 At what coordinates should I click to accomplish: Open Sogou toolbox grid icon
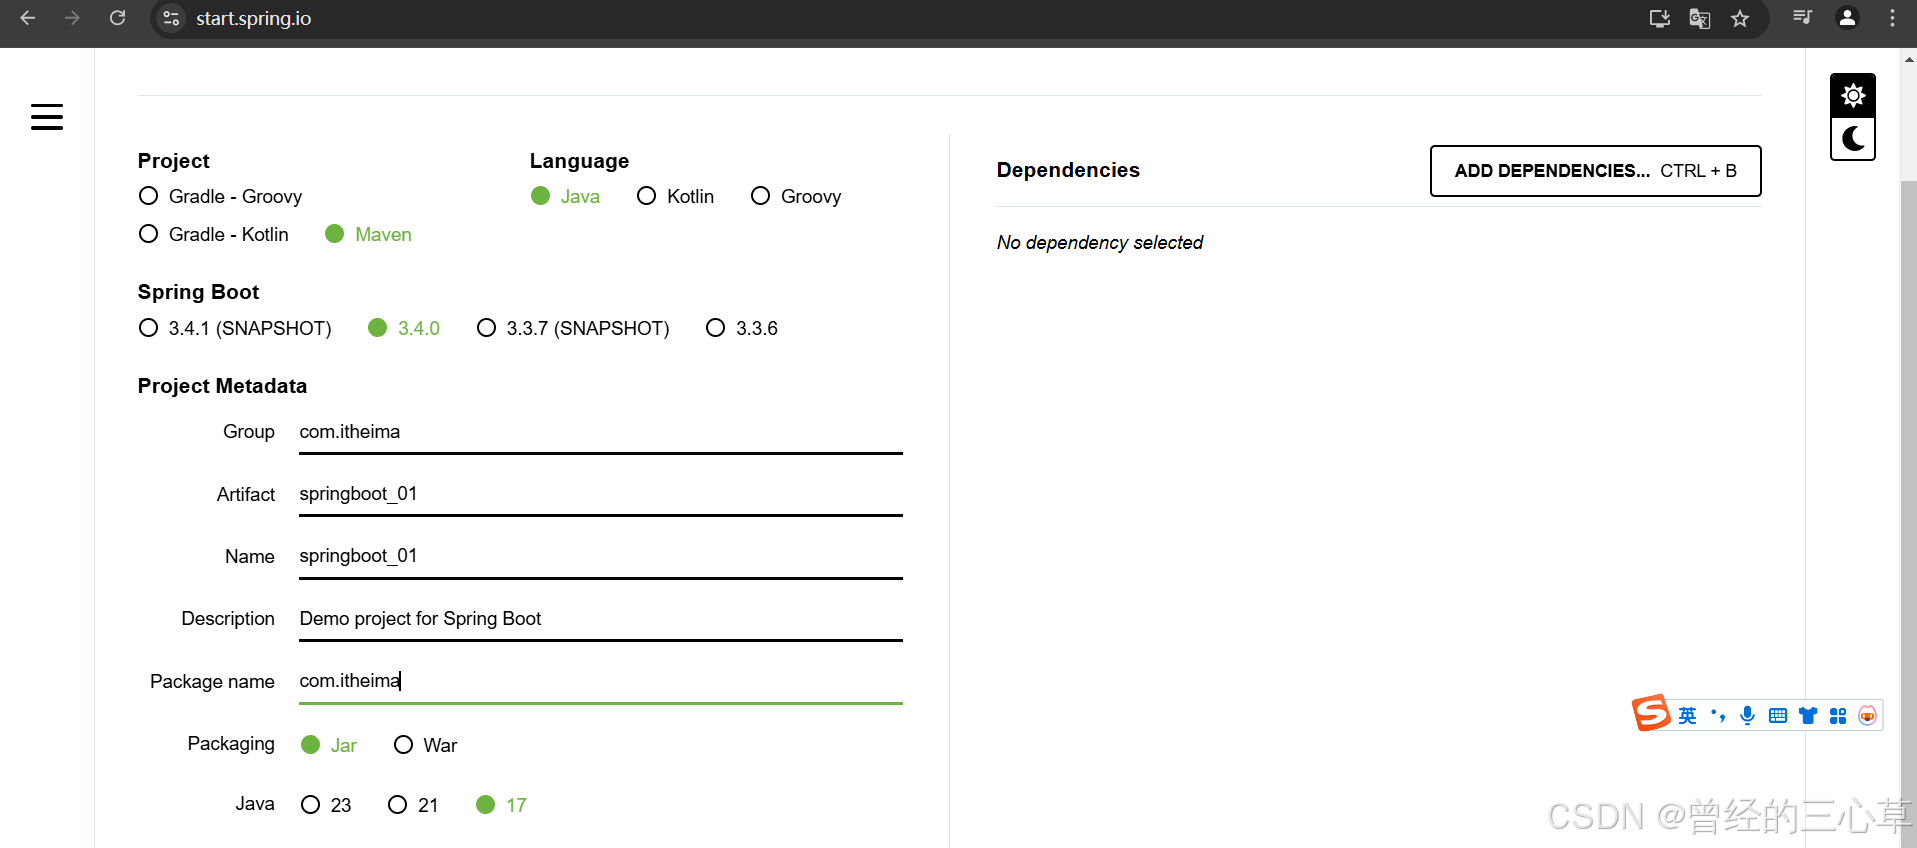[1838, 715]
